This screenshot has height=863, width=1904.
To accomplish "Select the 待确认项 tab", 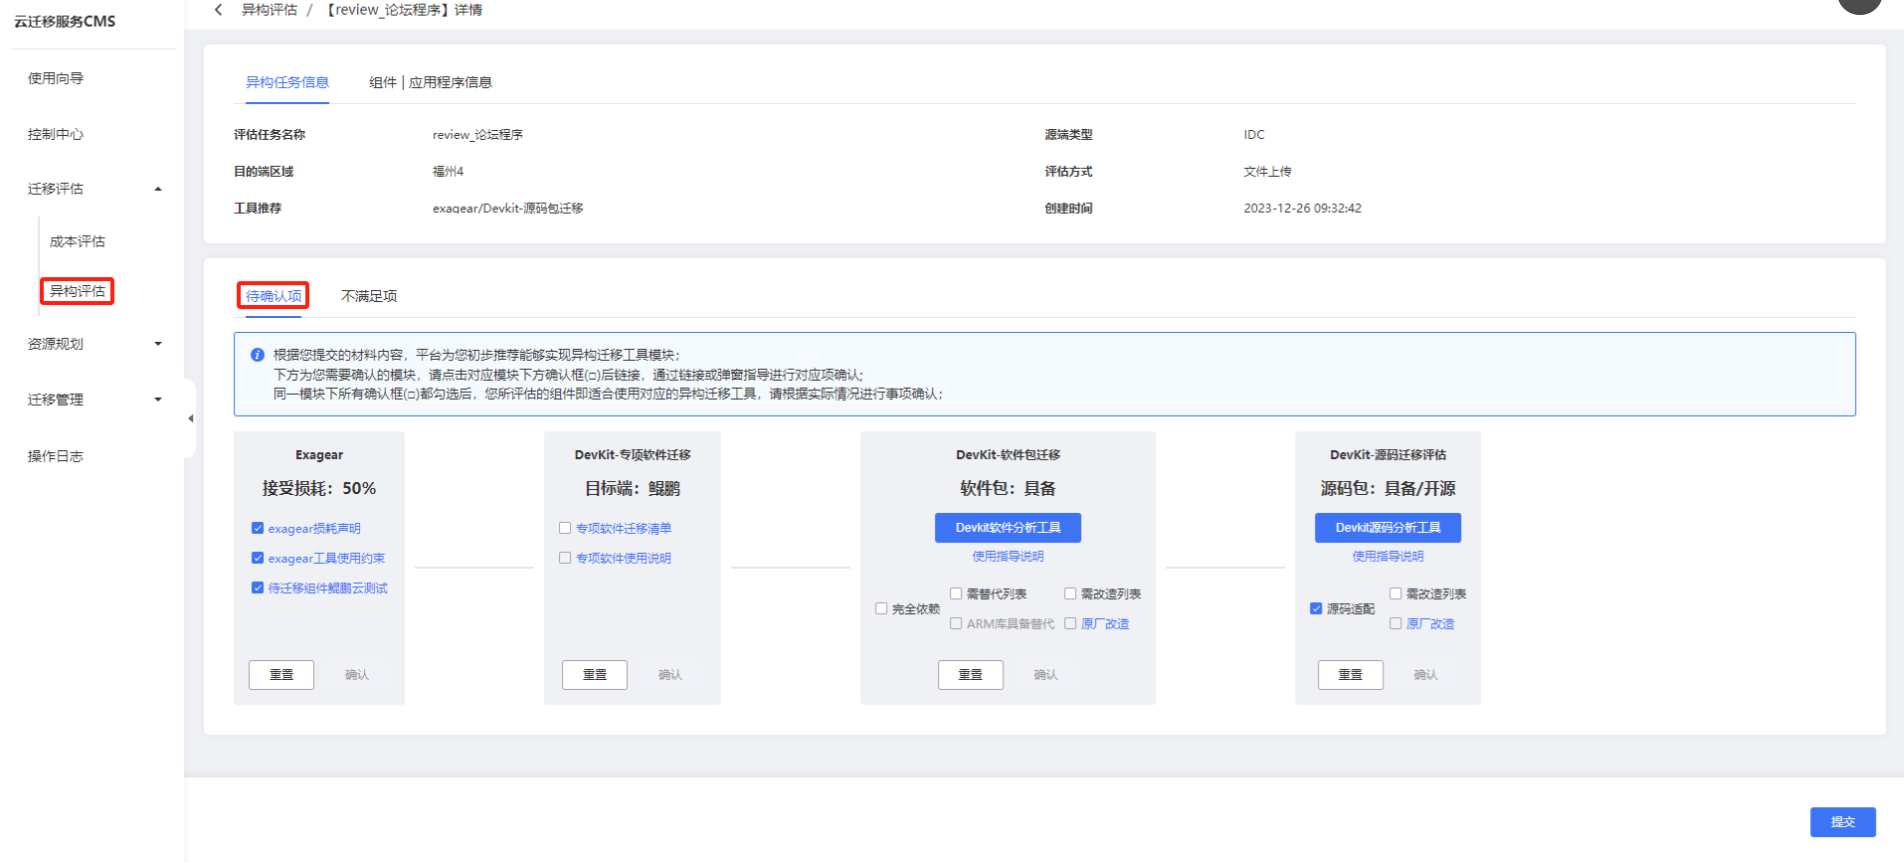I will tap(273, 296).
